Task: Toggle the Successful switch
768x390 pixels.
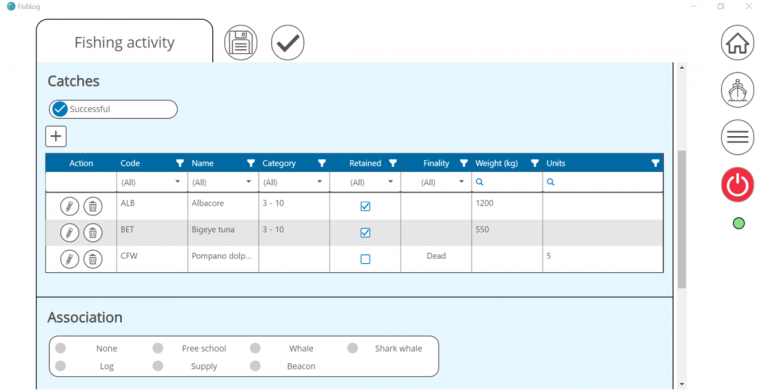Action: 113,109
